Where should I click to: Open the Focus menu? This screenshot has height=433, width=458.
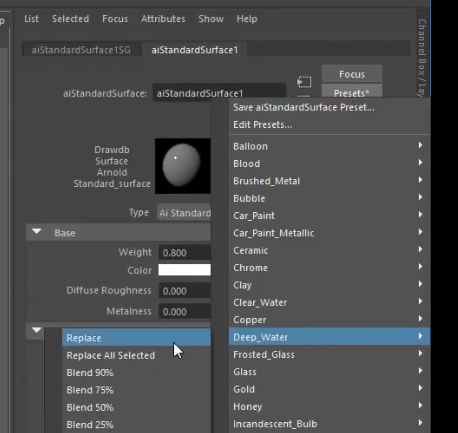point(115,19)
